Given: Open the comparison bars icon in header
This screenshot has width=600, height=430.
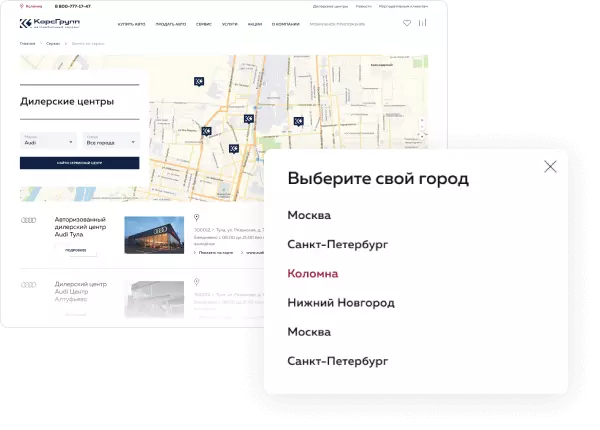Looking at the screenshot, I should pyautogui.click(x=423, y=22).
